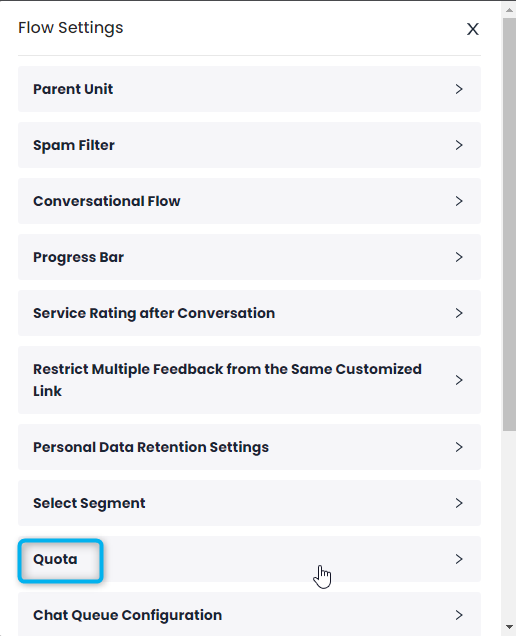Select the Conversational Flow label

pyautogui.click(x=107, y=201)
